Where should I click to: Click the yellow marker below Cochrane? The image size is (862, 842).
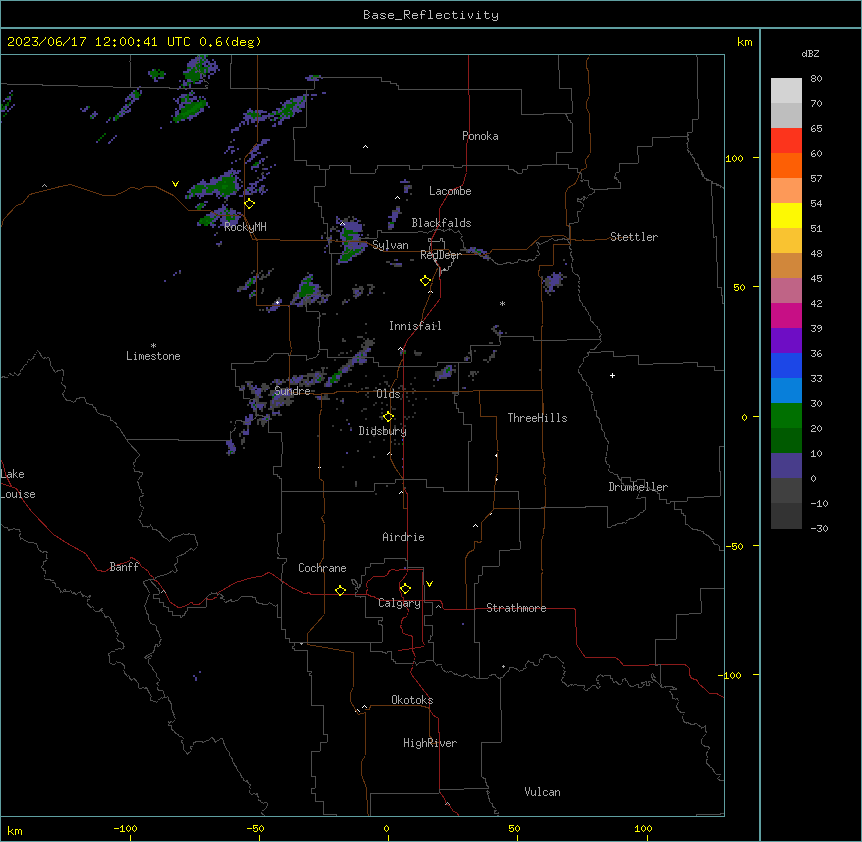tap(340, 590)
